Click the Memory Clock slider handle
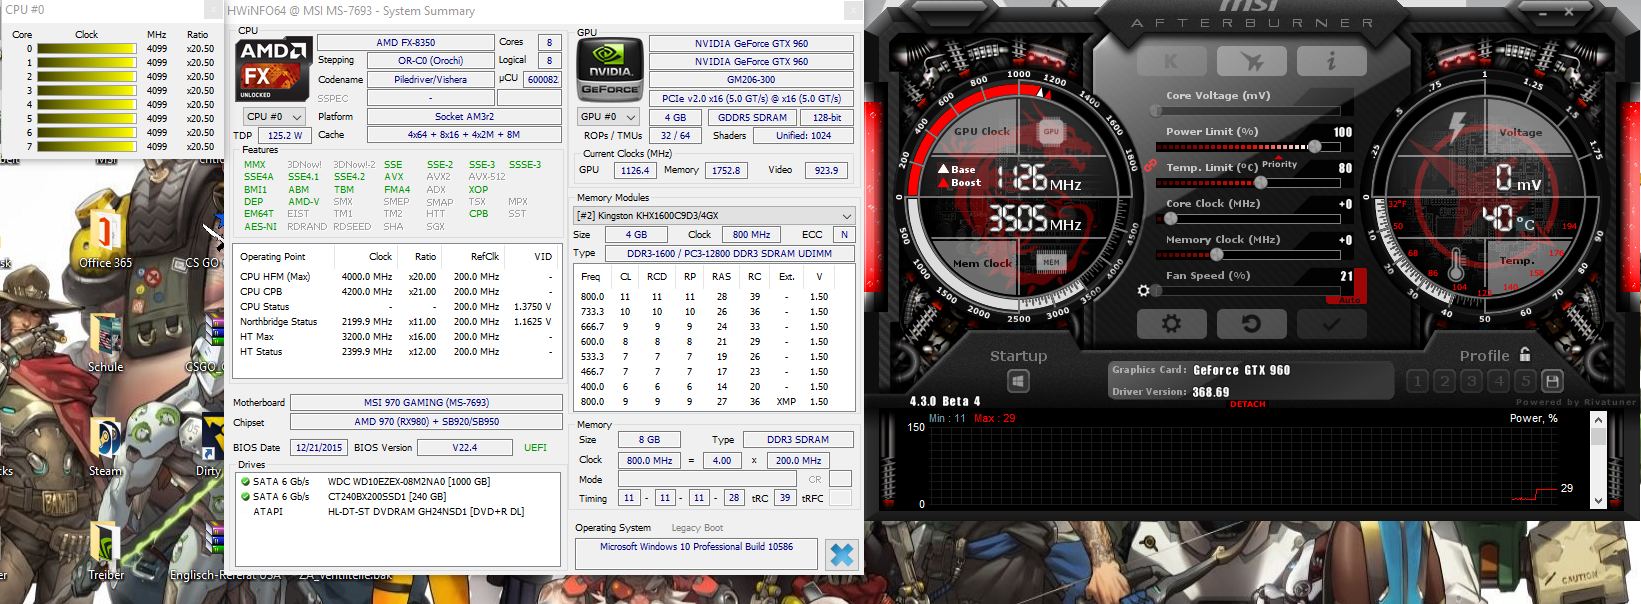This screenshot has width=1641, height=604. coord(1216,255)
